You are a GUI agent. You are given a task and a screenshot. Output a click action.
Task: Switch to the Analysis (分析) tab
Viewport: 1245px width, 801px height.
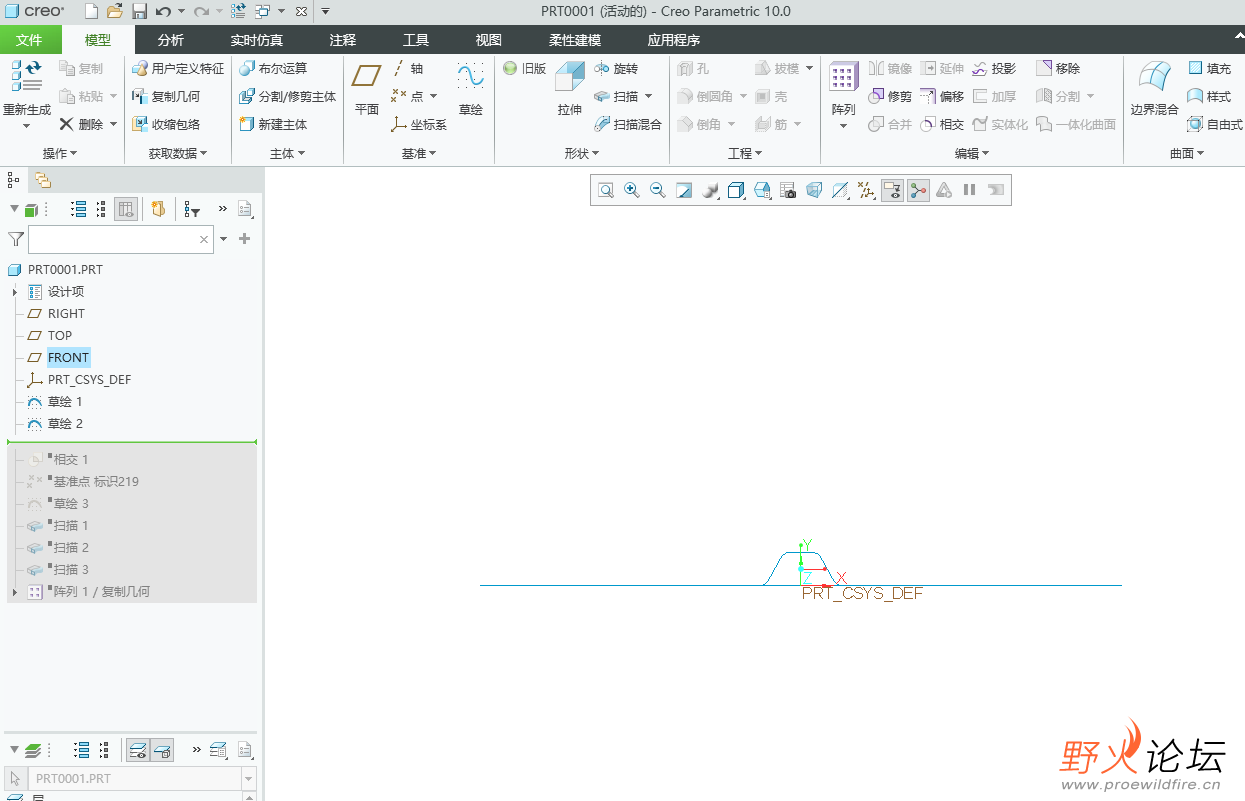[x=171, y=40]
